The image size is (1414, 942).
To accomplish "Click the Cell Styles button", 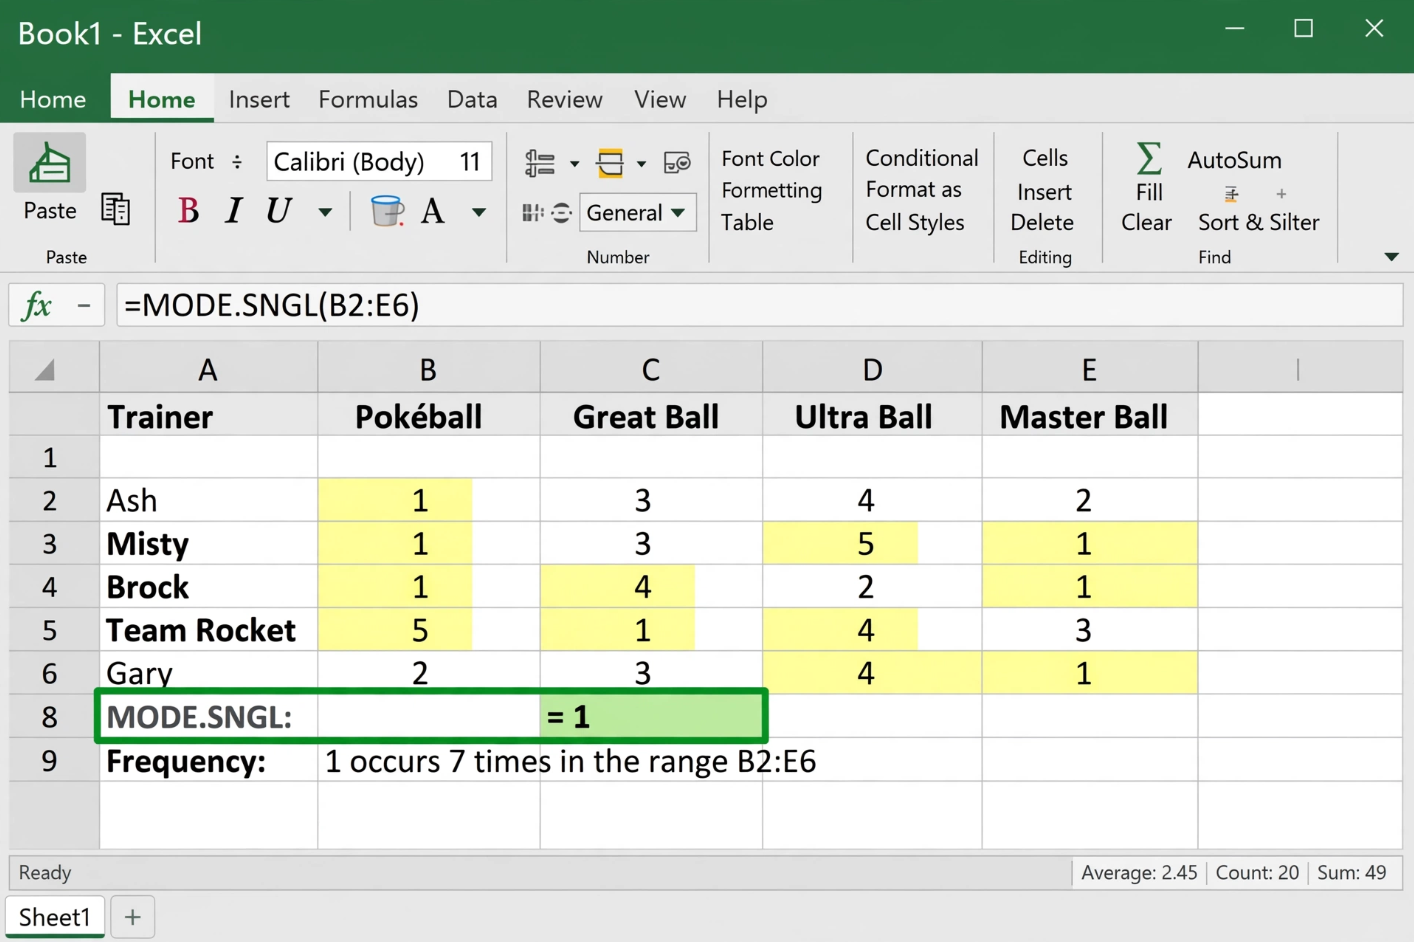I will [915, 222].
